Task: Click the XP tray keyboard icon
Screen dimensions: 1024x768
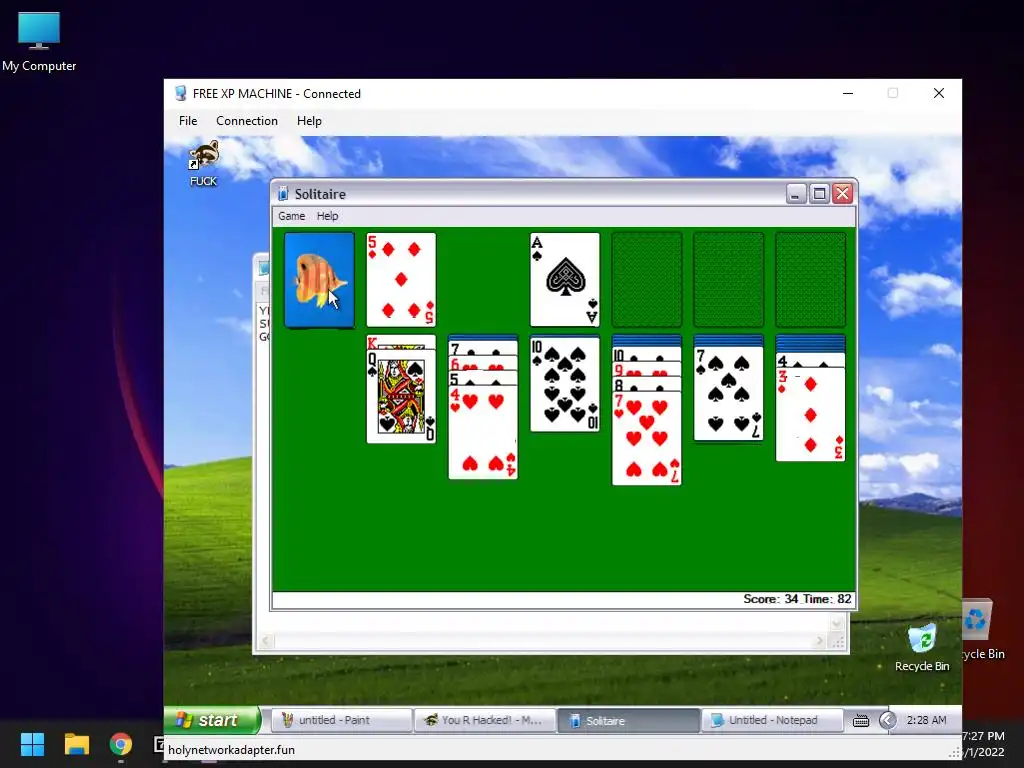Action: click(861, 720)
